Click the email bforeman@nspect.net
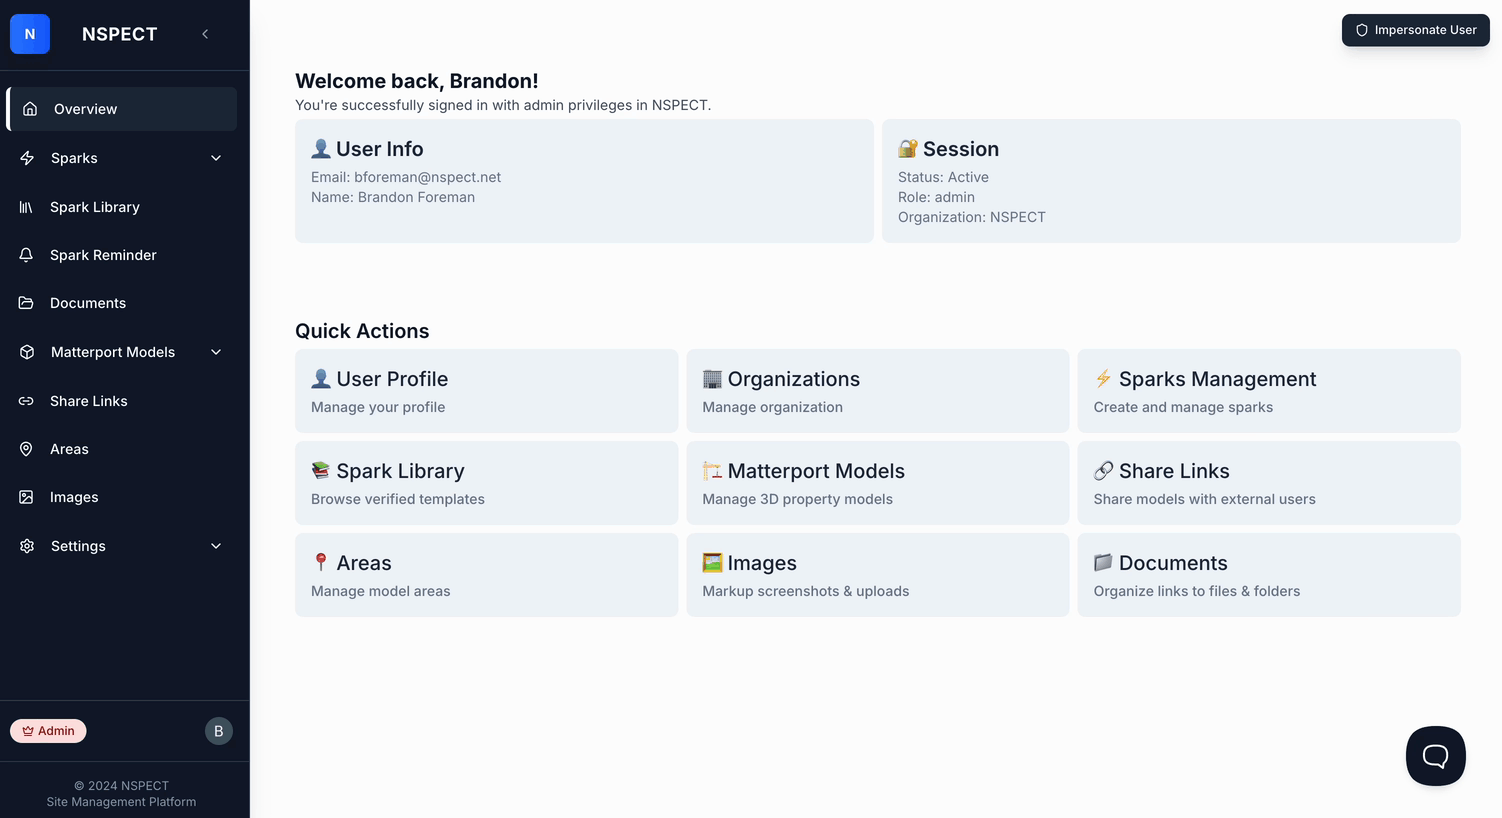Image resolution: width=1502 pixels, height=818 pixels. click(x=428, y=177)
